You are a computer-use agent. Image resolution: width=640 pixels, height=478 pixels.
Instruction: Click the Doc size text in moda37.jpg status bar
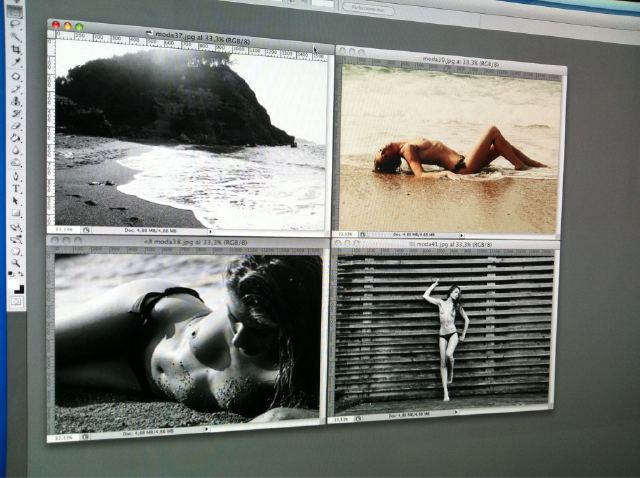coord(149,231)
